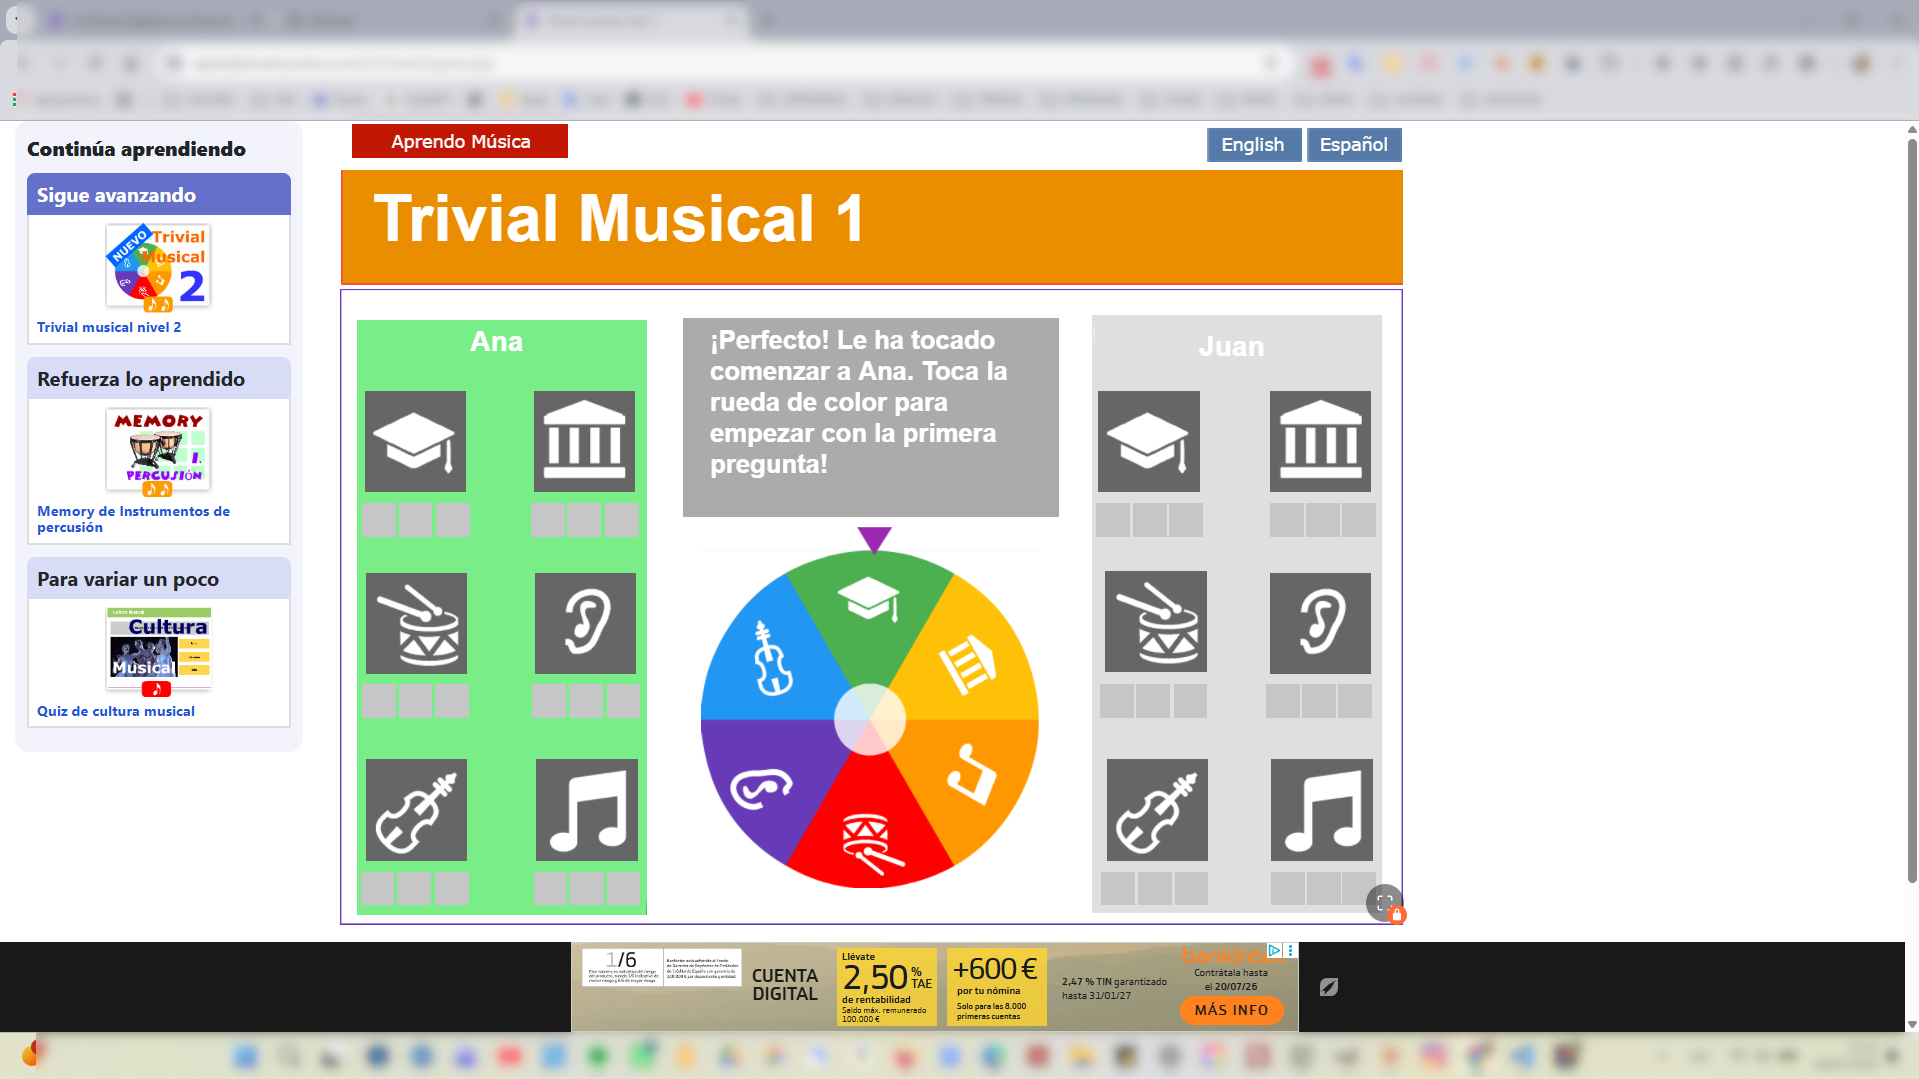Screen dimensions: 1919x1079
Task: Open the Aprendo Música home button
Action: coord(460,141)
